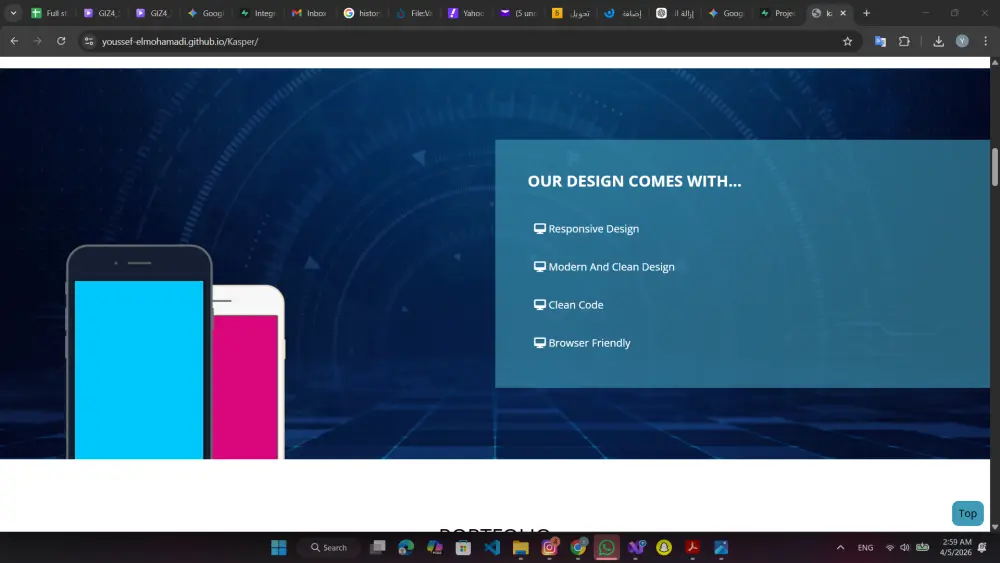
Task: Switch to the histor Google search tab
Action: tap(362, 13)
